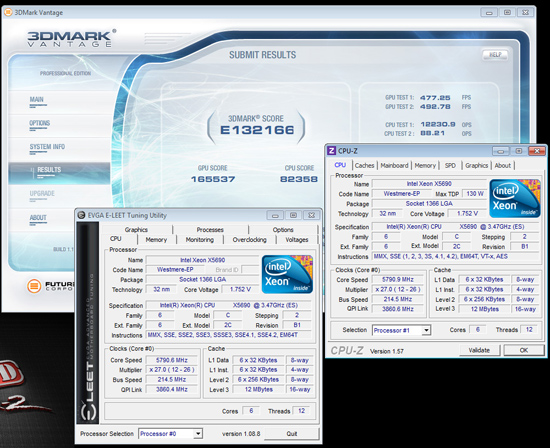Open the Processes tab in E-LEET

coord(210,230)
